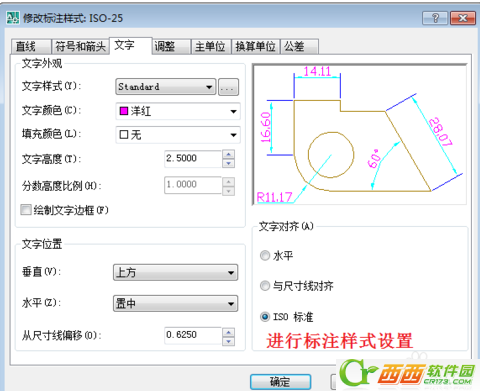Click the AutoCAD dialog title icon
The image size is (480, 391).
pos(13,18)
